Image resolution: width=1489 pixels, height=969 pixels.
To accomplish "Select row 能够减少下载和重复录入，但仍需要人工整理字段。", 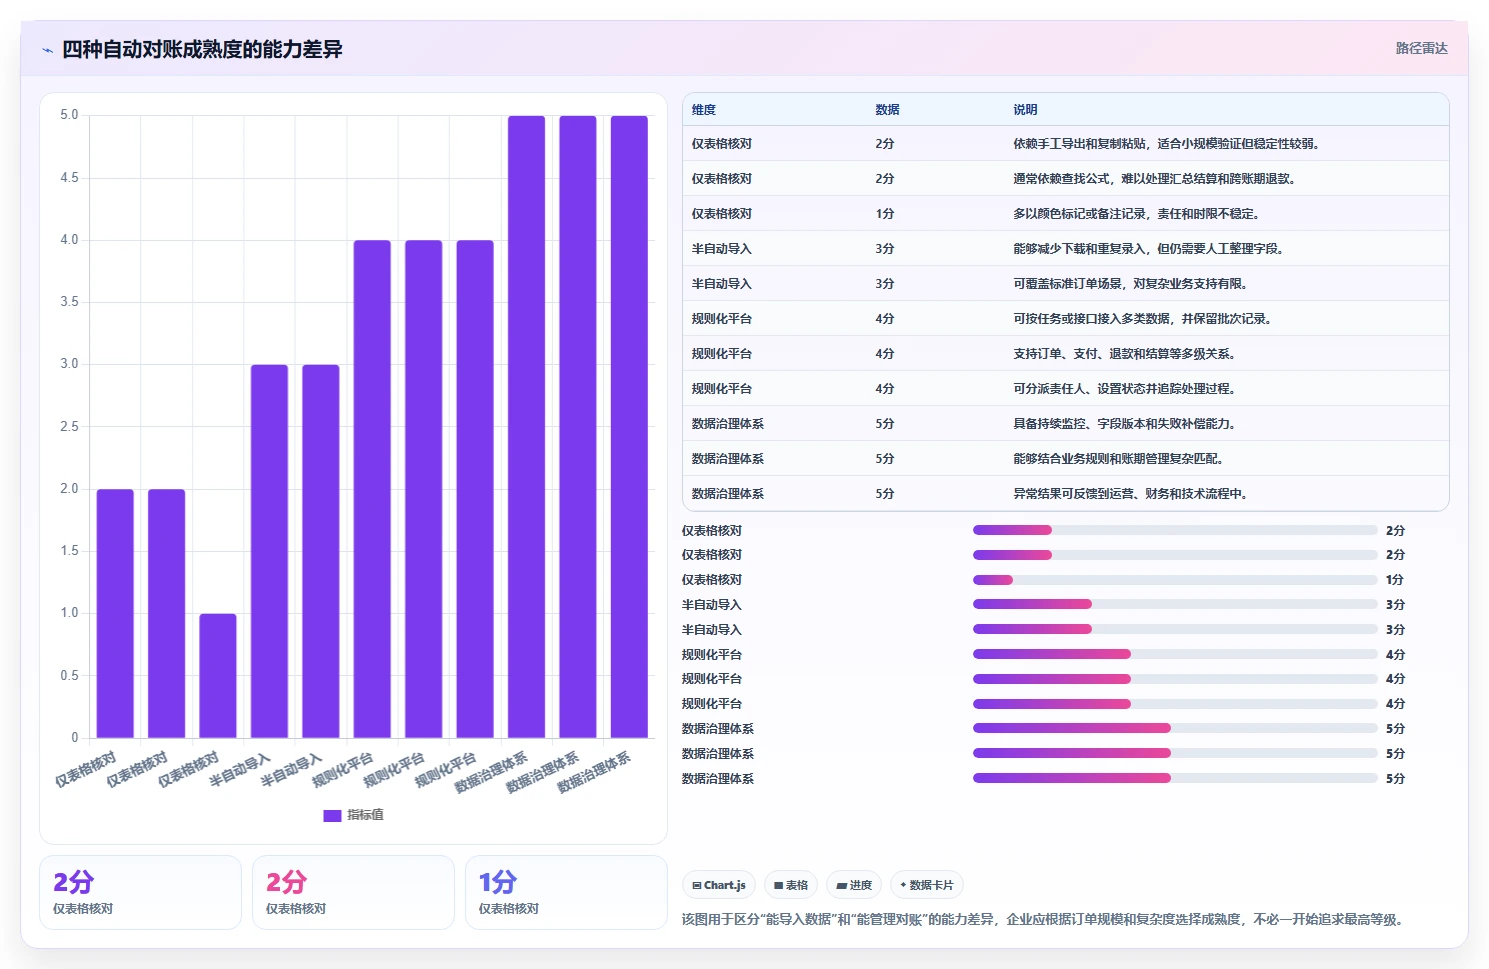I will click(1066, 249).
